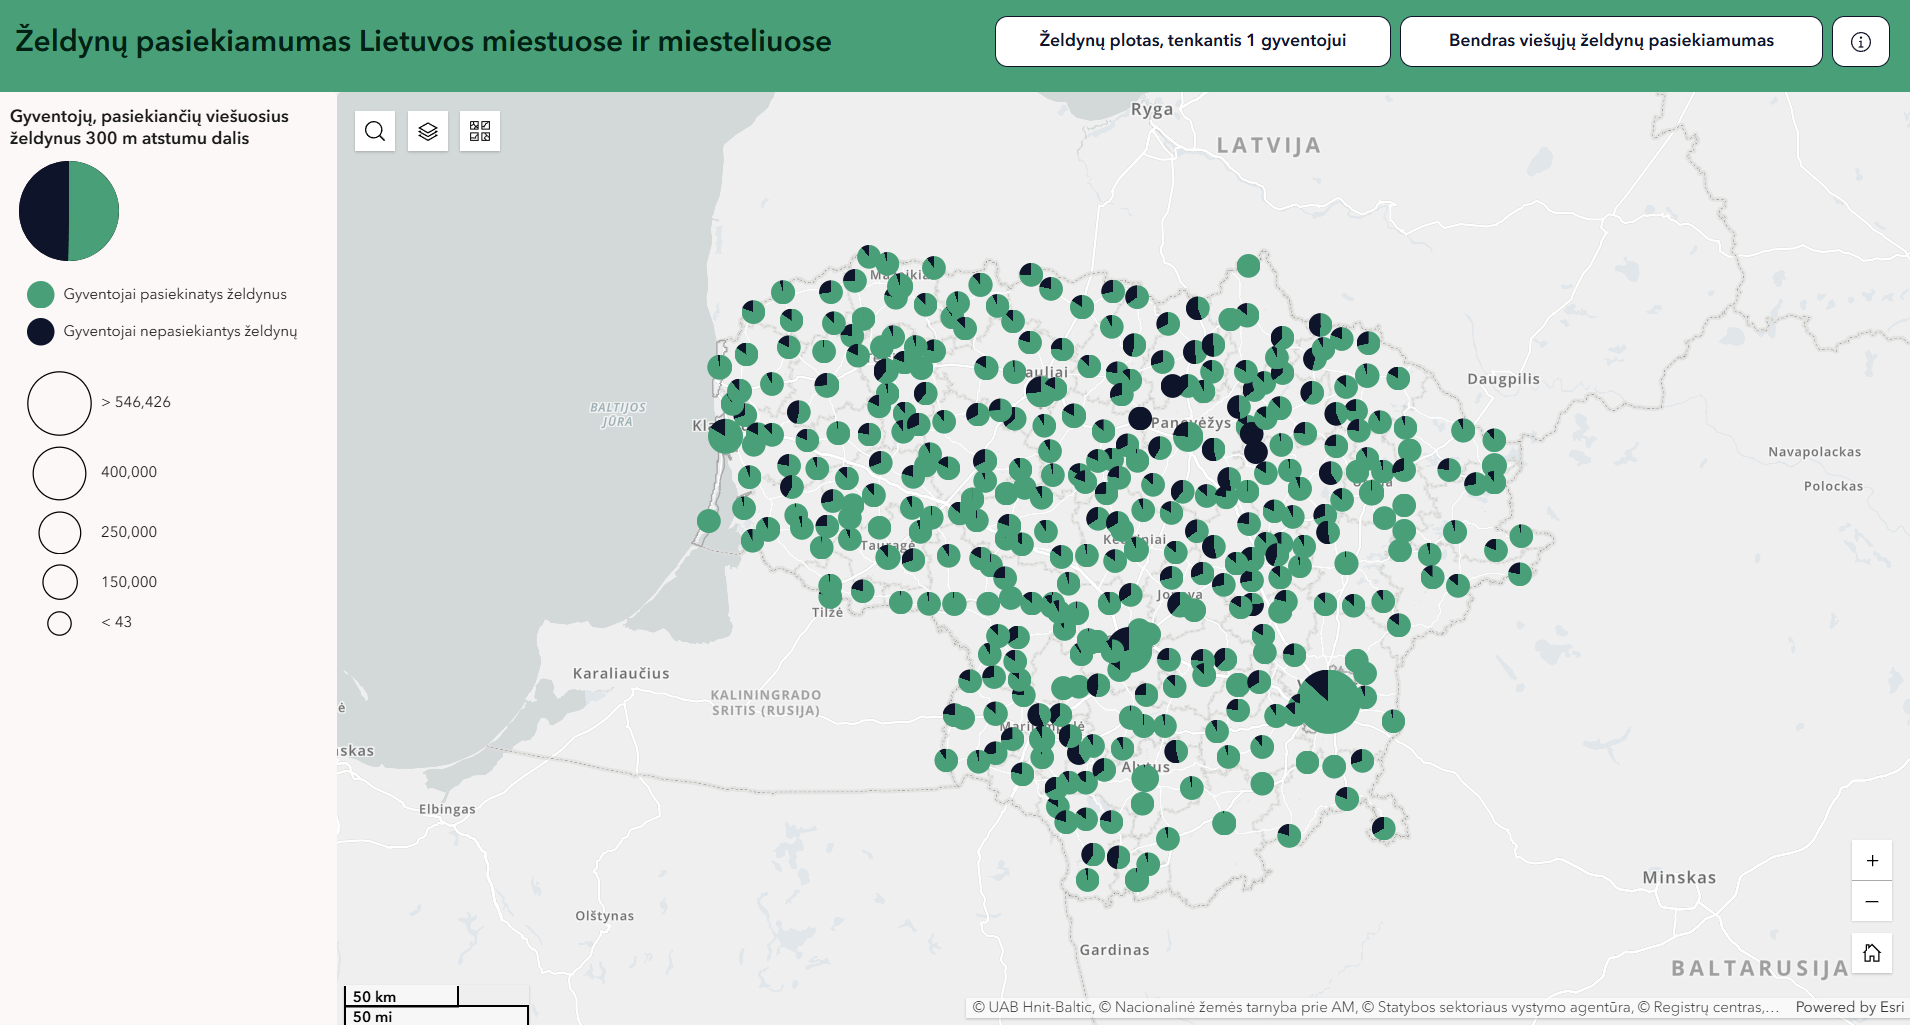The width and height of the screenshot is (1910, 1025).
Task: Click the legend's half-green pie chart symbol
Action: coord(69,211)
